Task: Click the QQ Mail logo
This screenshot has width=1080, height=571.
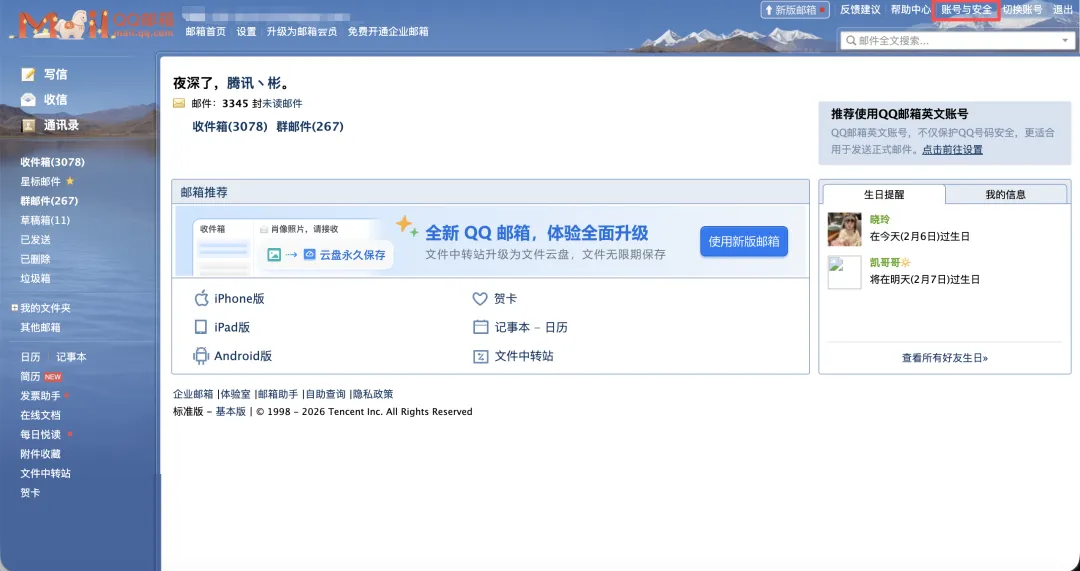Action: [92, 24]
